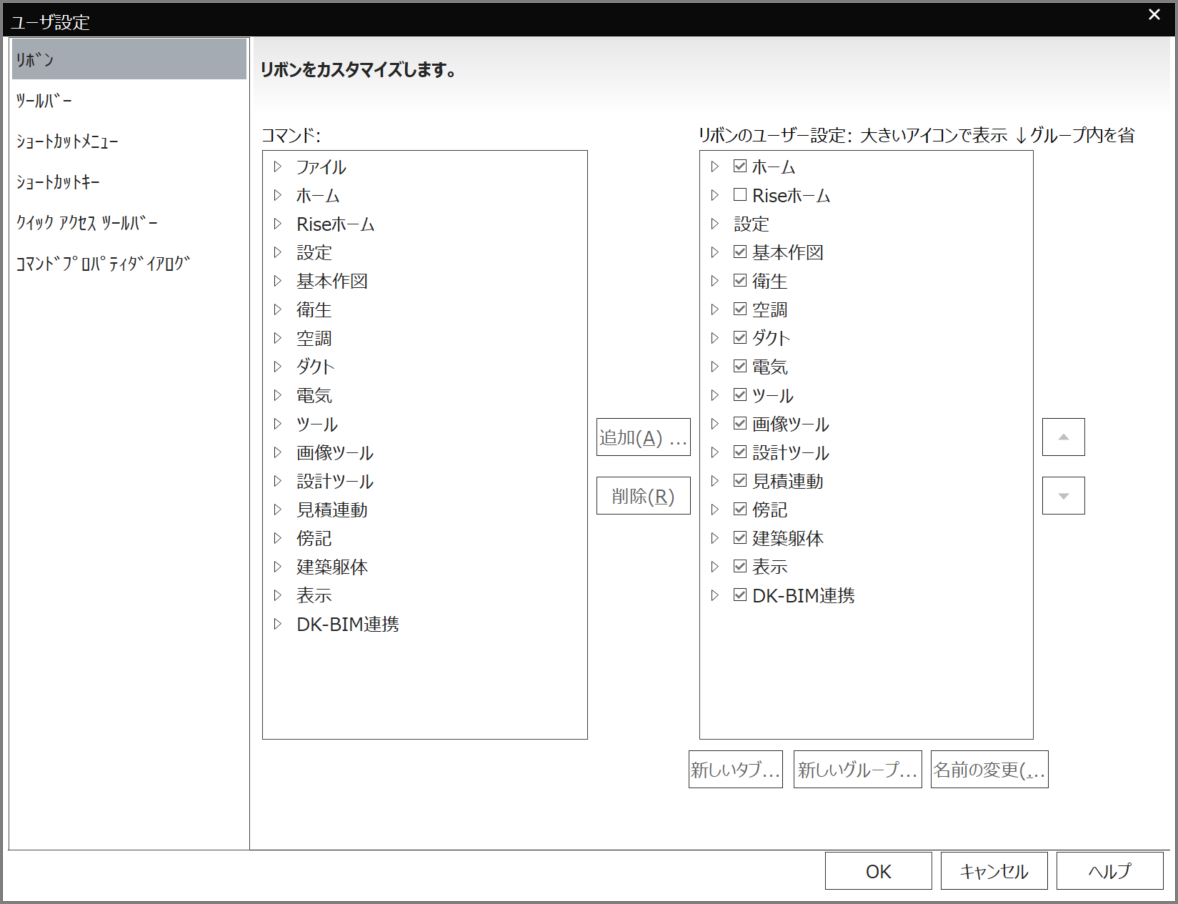
Task: Close the ユーザ設定 dialog window
Action: (1154, 14)
